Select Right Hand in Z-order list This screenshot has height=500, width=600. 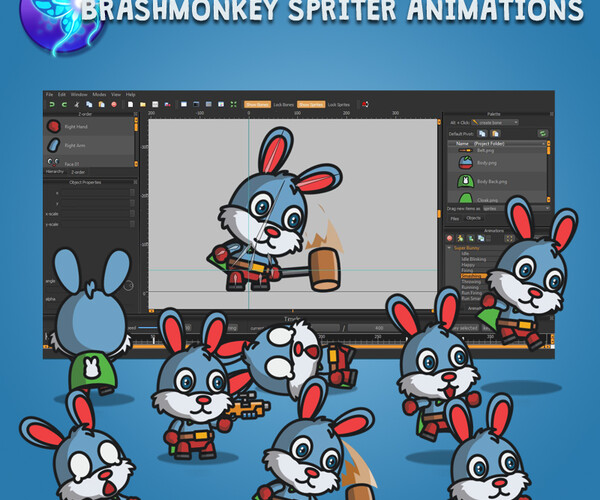pos(90,127)
